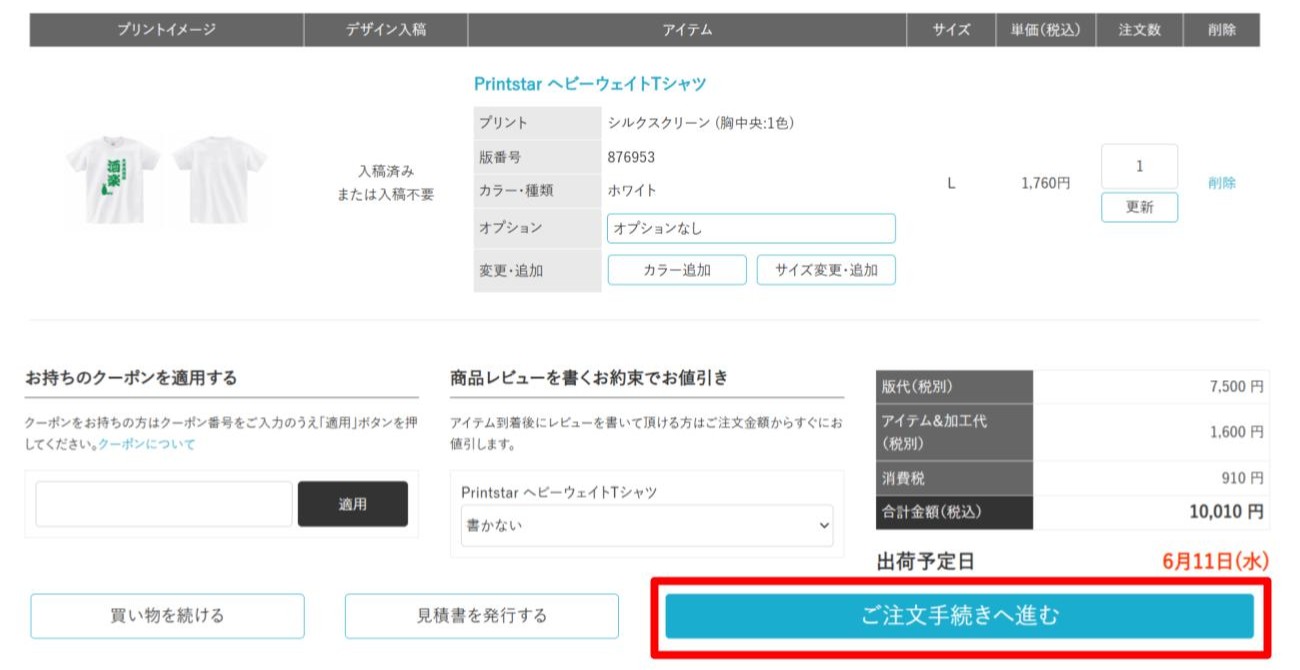Open the Printstar ヘビーウェイトTシャツ product link

pos(592,85)
